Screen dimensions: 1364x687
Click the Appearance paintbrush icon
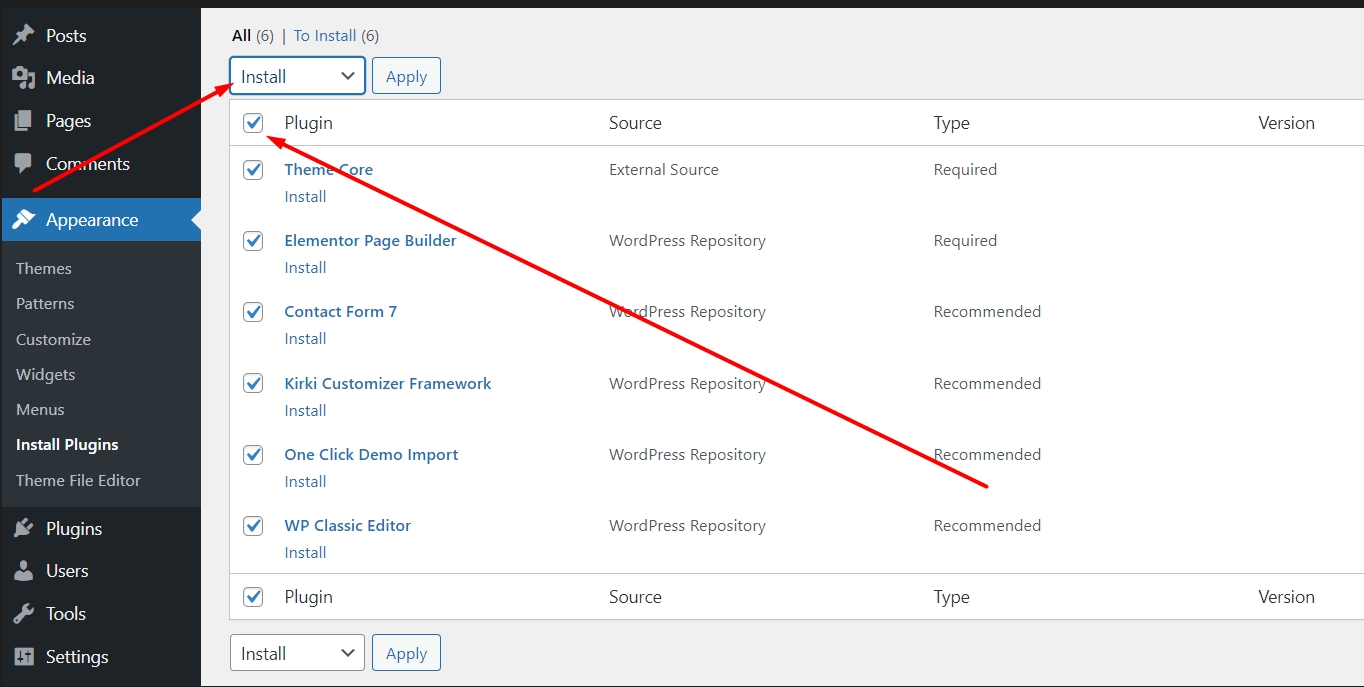point(23,220)
